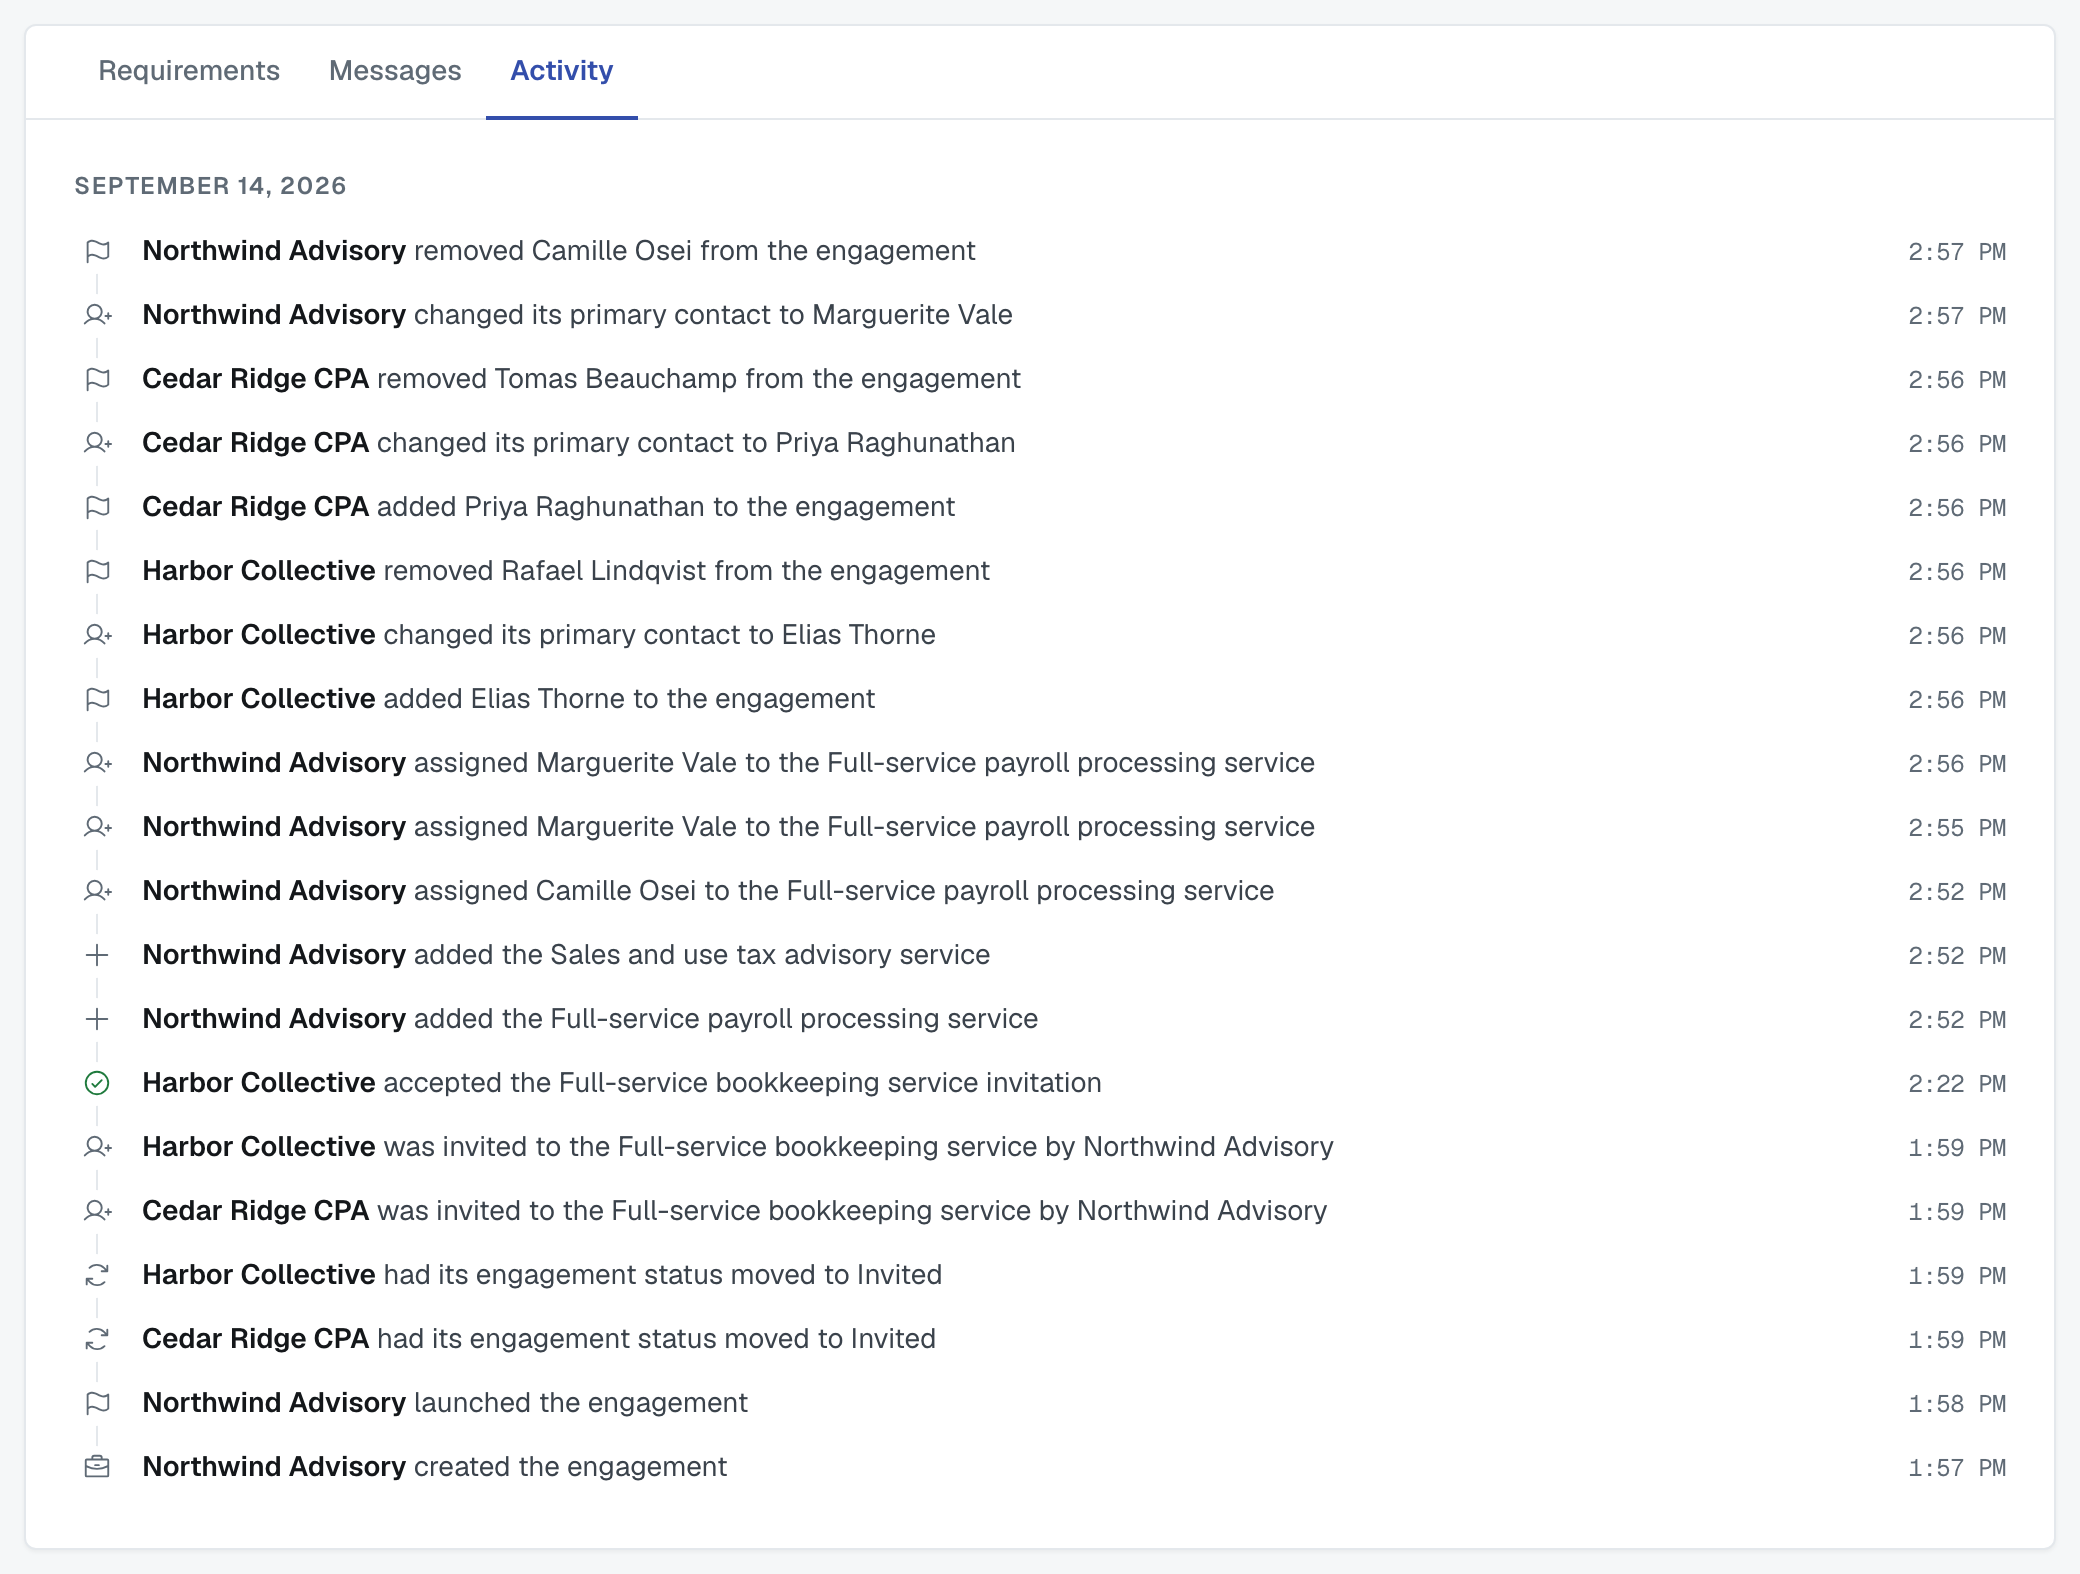The width and height of the screenshot is (2080, 1574).
Task: Click the SEPTEMBER 14, 2026 date heading
Action: click(211, 186)
